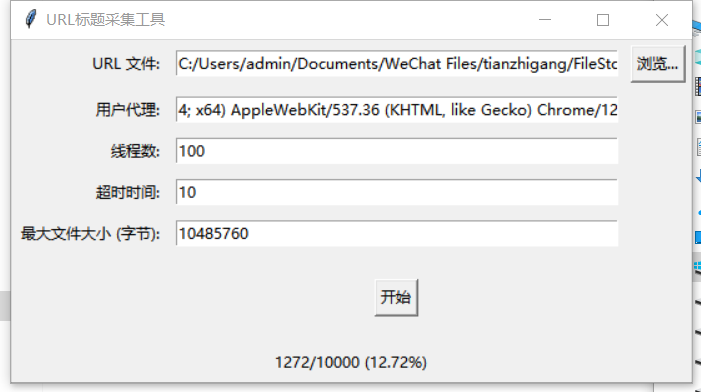Image resolution: width=701 pixels, height=392 pixels.
Task: Start collection with the 开始 button
Action: point(396,297)
